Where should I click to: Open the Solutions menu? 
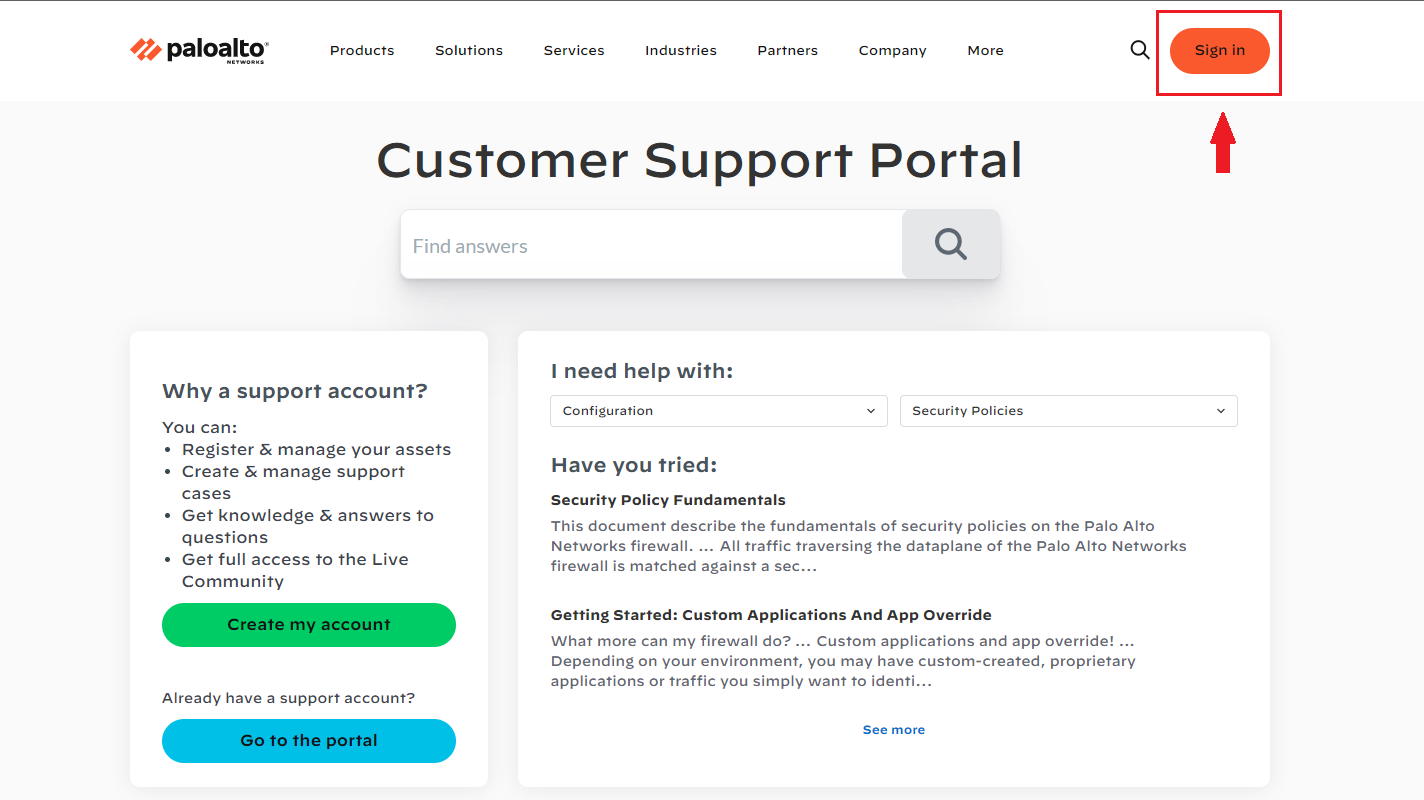[469, 50]
